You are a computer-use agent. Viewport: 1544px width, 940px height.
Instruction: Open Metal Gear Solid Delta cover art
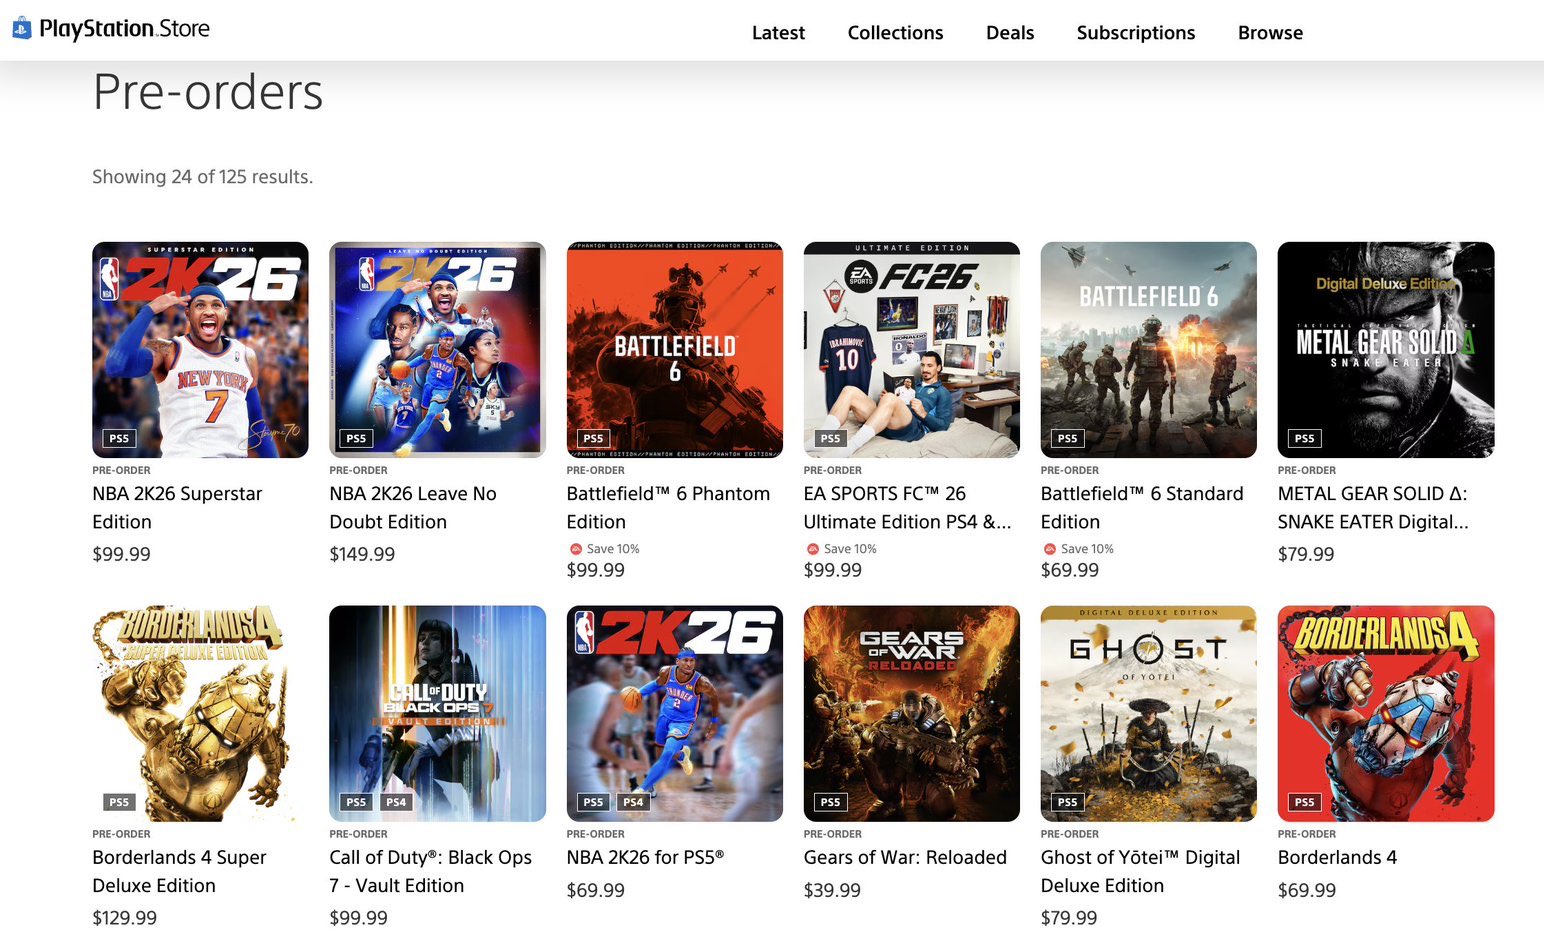coord(1386,350)
